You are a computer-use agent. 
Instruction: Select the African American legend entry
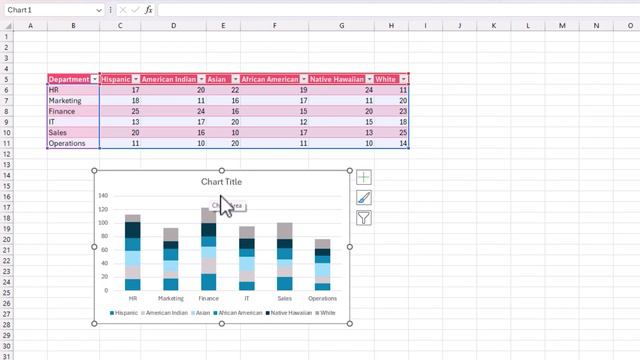238,313
